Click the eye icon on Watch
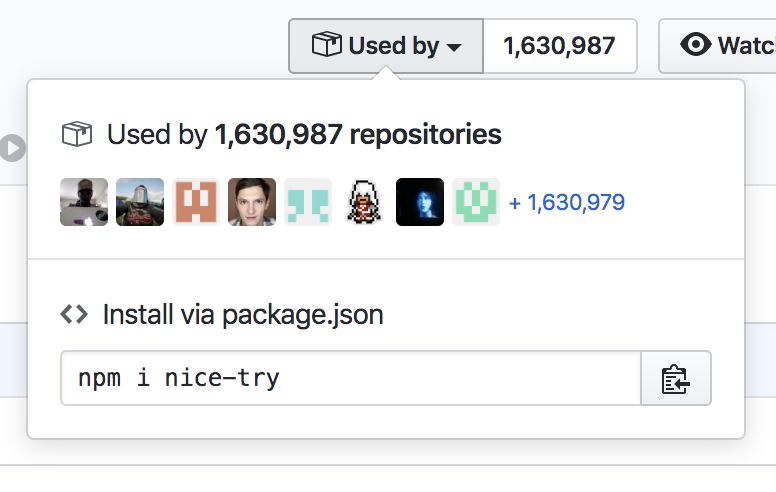Screen dimensions: 776x492 [x=695, y=45]
